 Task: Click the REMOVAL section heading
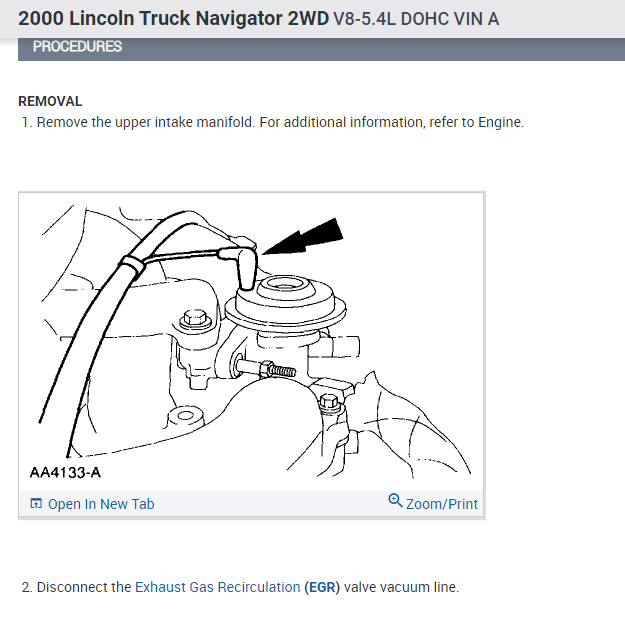point(50,101)
